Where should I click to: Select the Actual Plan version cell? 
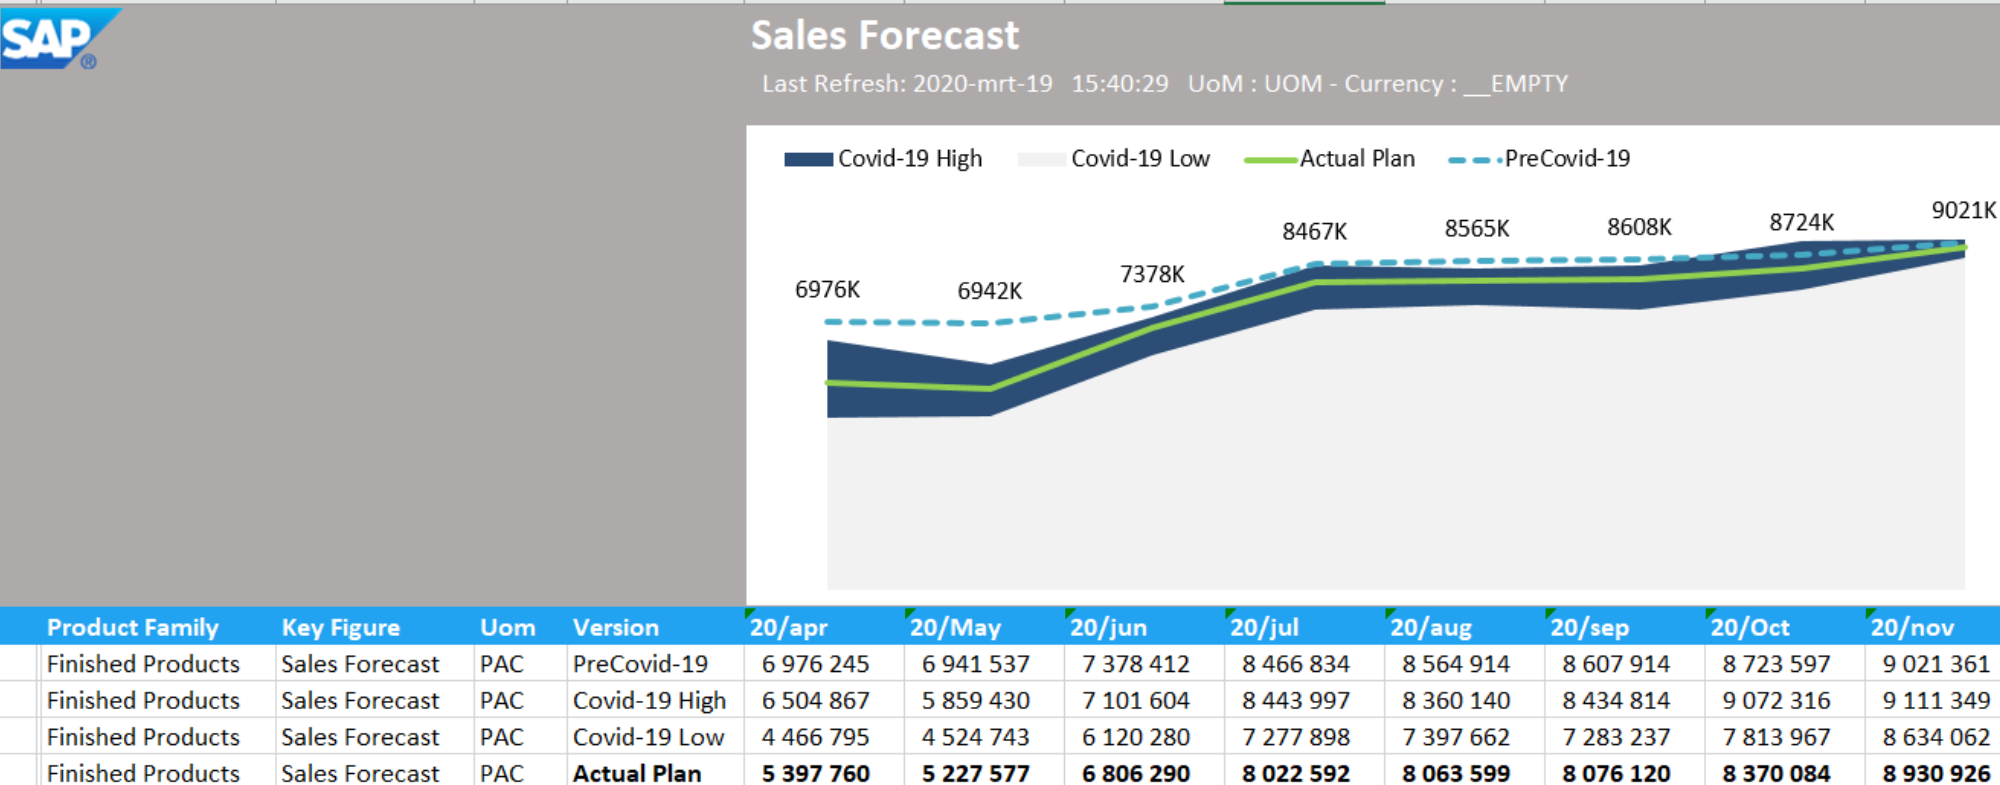click(636, 773)
